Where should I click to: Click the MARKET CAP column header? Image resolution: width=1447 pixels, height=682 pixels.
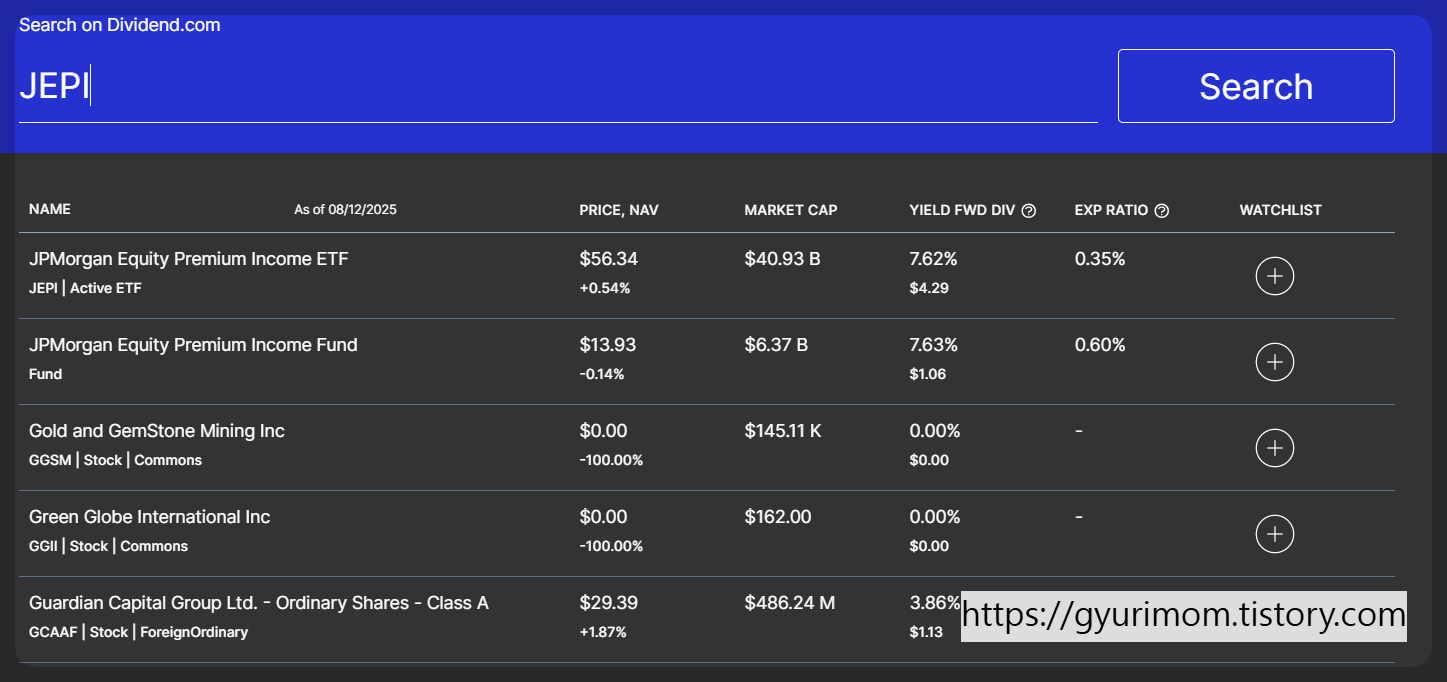(x=791, y=210)
